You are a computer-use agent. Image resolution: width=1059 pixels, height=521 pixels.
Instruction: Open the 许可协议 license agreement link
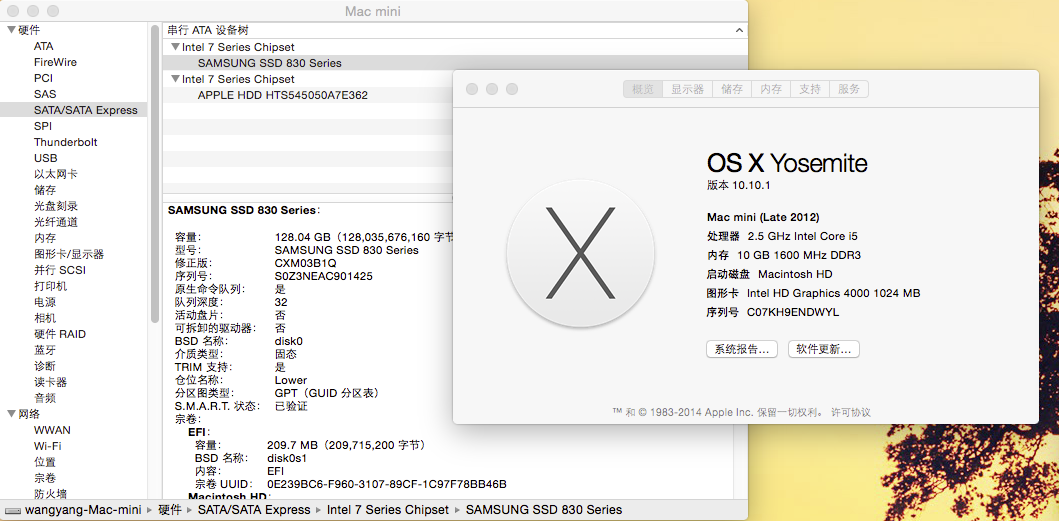[851, 412]
